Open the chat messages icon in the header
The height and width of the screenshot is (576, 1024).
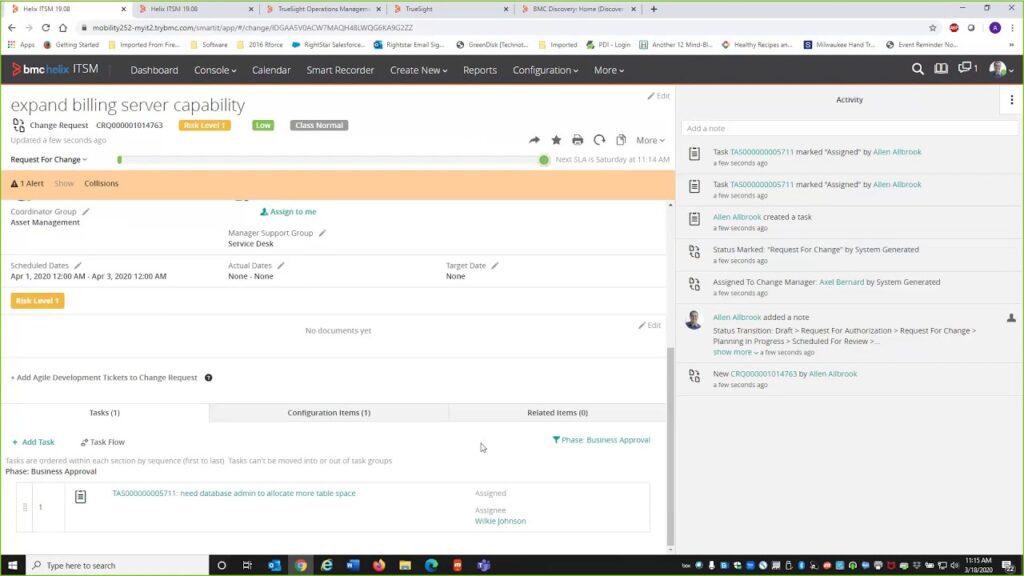pyautogui.click(x=967, y=69)
